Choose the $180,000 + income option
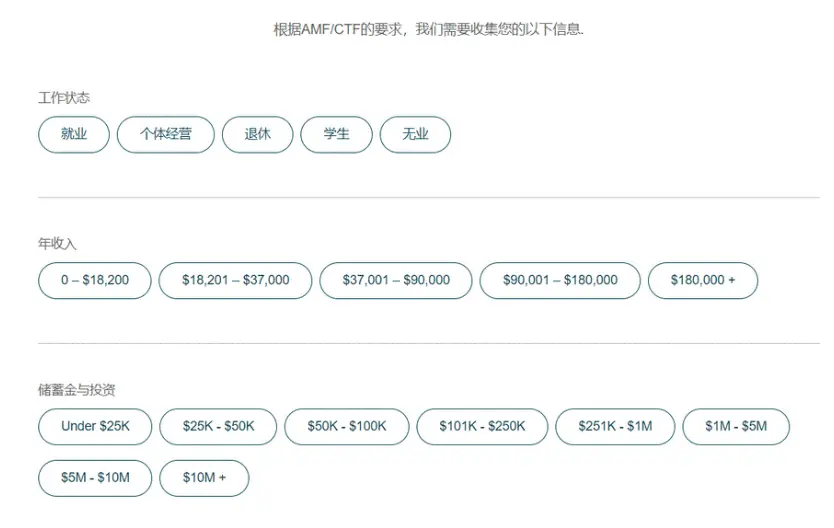This screenshot has height=528, width=834. [703, 280]
